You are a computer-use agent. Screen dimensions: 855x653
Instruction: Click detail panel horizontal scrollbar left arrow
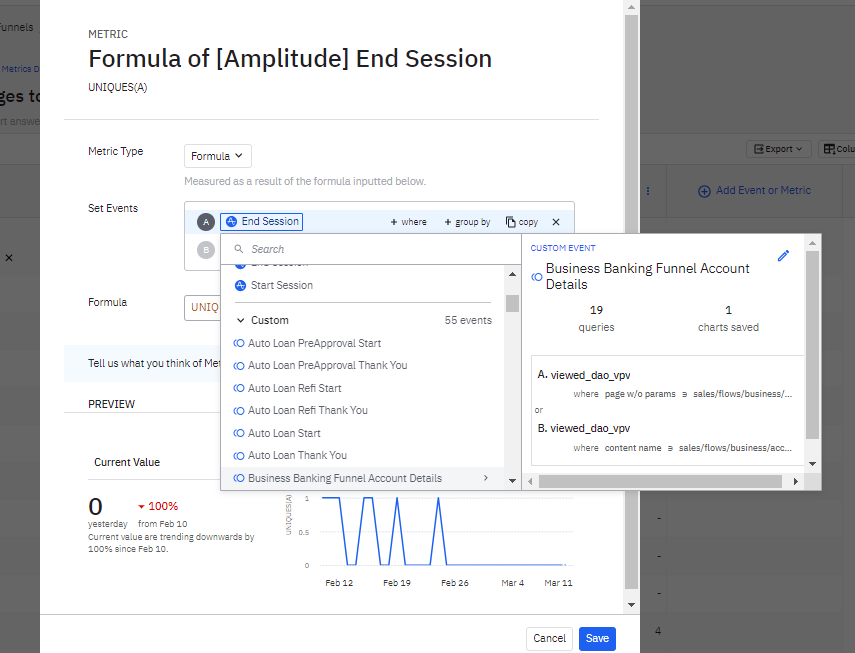click(530, 481)
